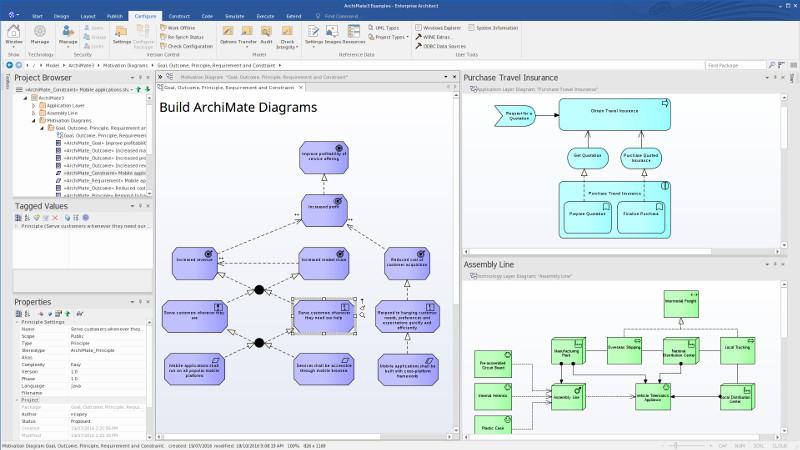This screenshot has width=800, height=450.
Task: Open the Technology Manage icon
Action: 40,34
